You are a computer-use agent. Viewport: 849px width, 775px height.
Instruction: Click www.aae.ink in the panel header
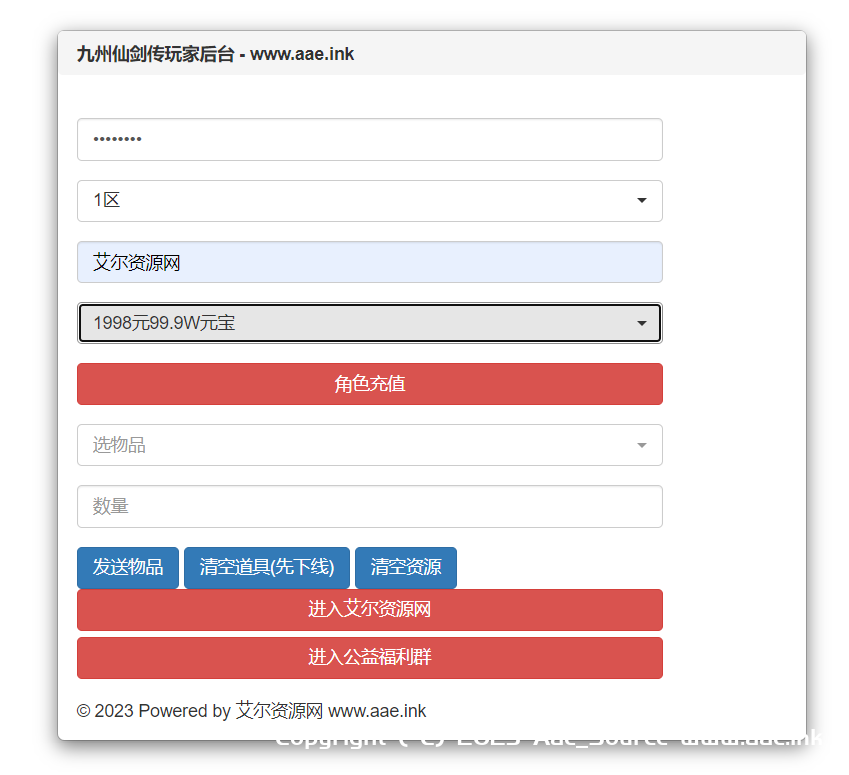(302, 54)
